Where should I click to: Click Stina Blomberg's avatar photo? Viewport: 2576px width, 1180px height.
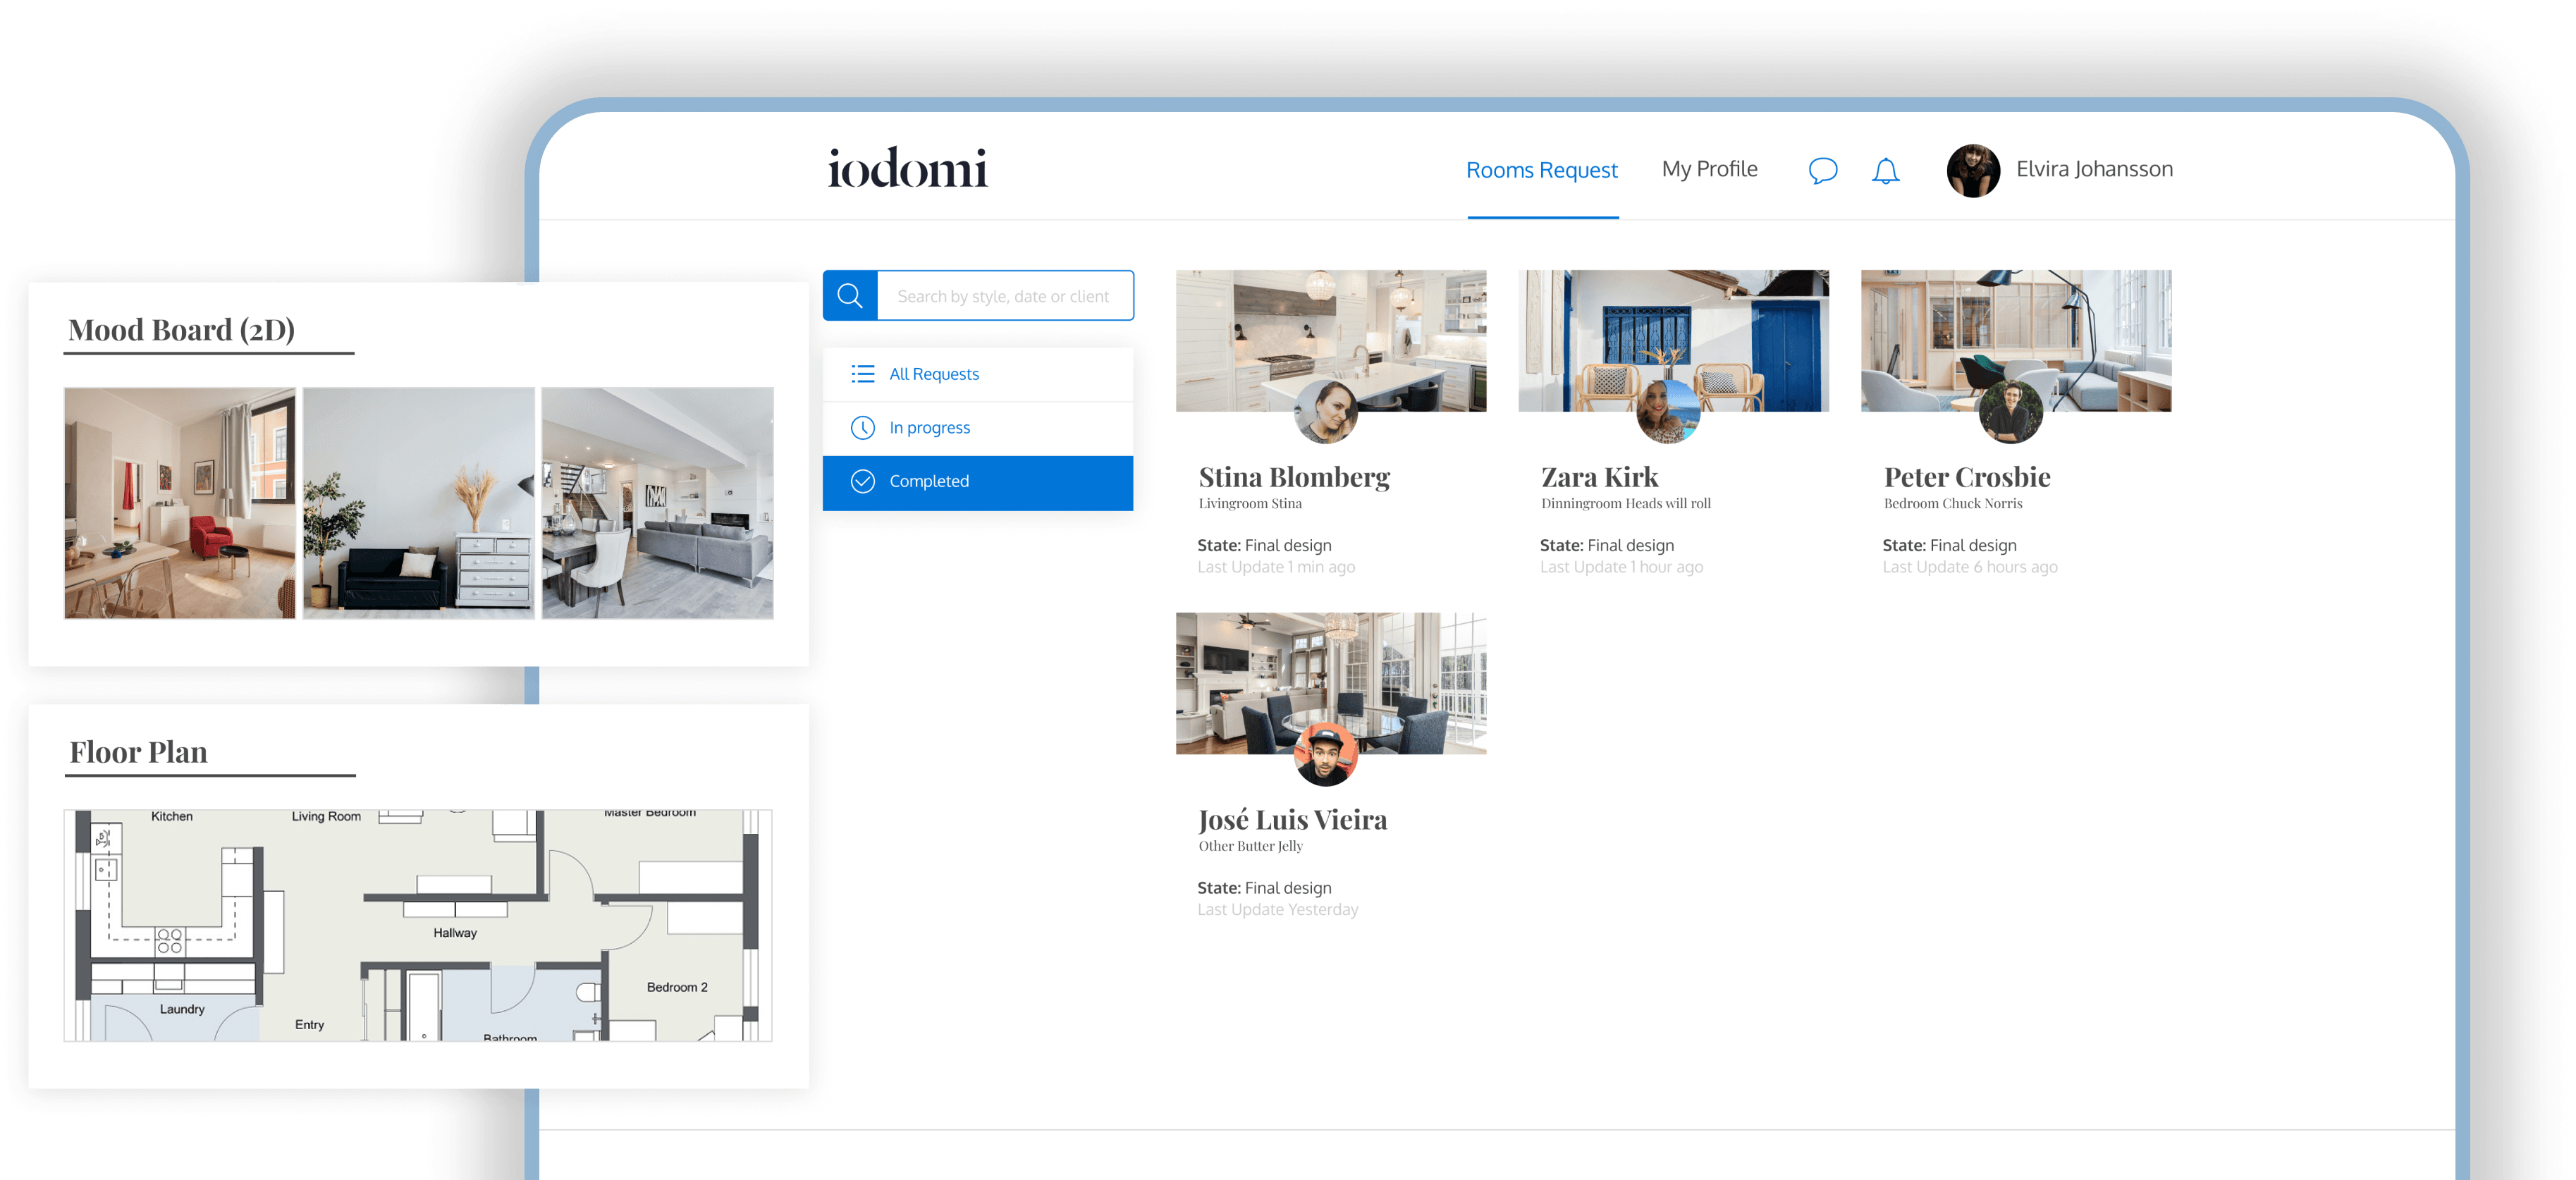[1325, 412]
